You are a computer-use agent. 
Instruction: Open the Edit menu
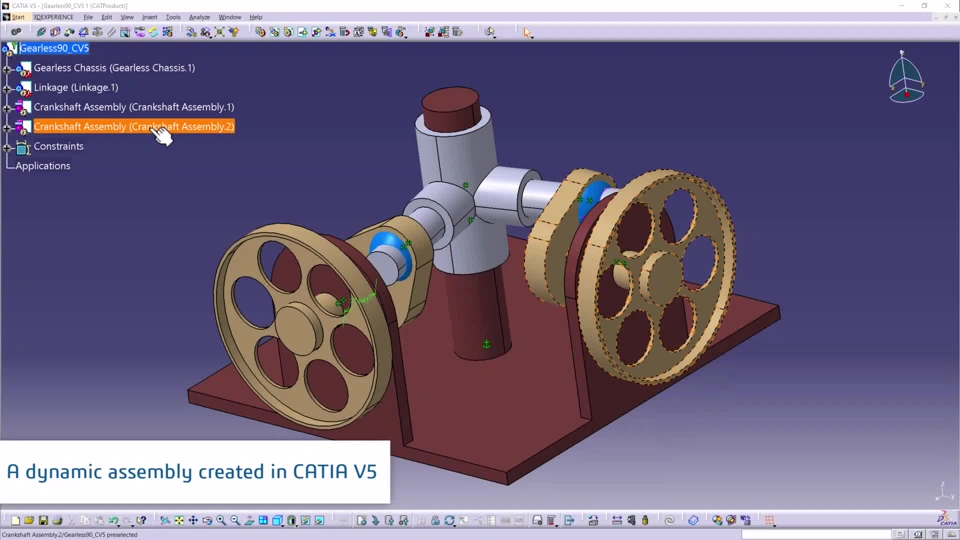pos(107,17)
